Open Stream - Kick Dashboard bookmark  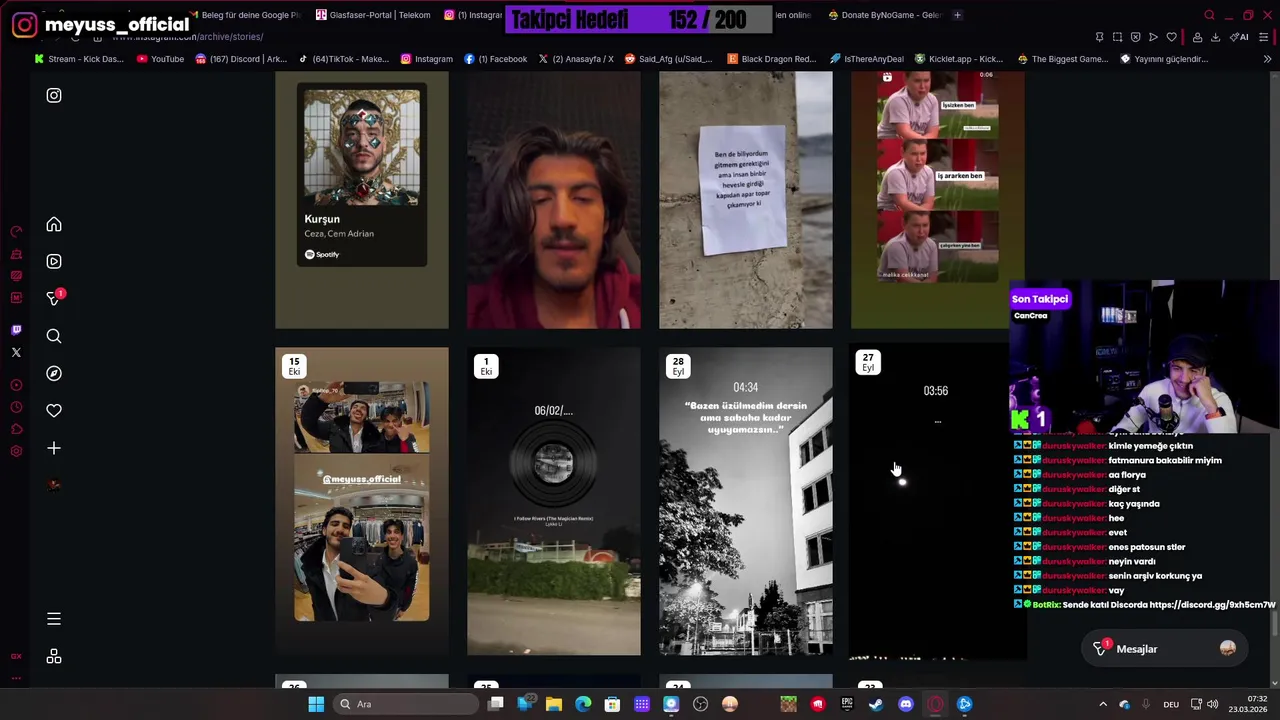[x=79, y=59]
